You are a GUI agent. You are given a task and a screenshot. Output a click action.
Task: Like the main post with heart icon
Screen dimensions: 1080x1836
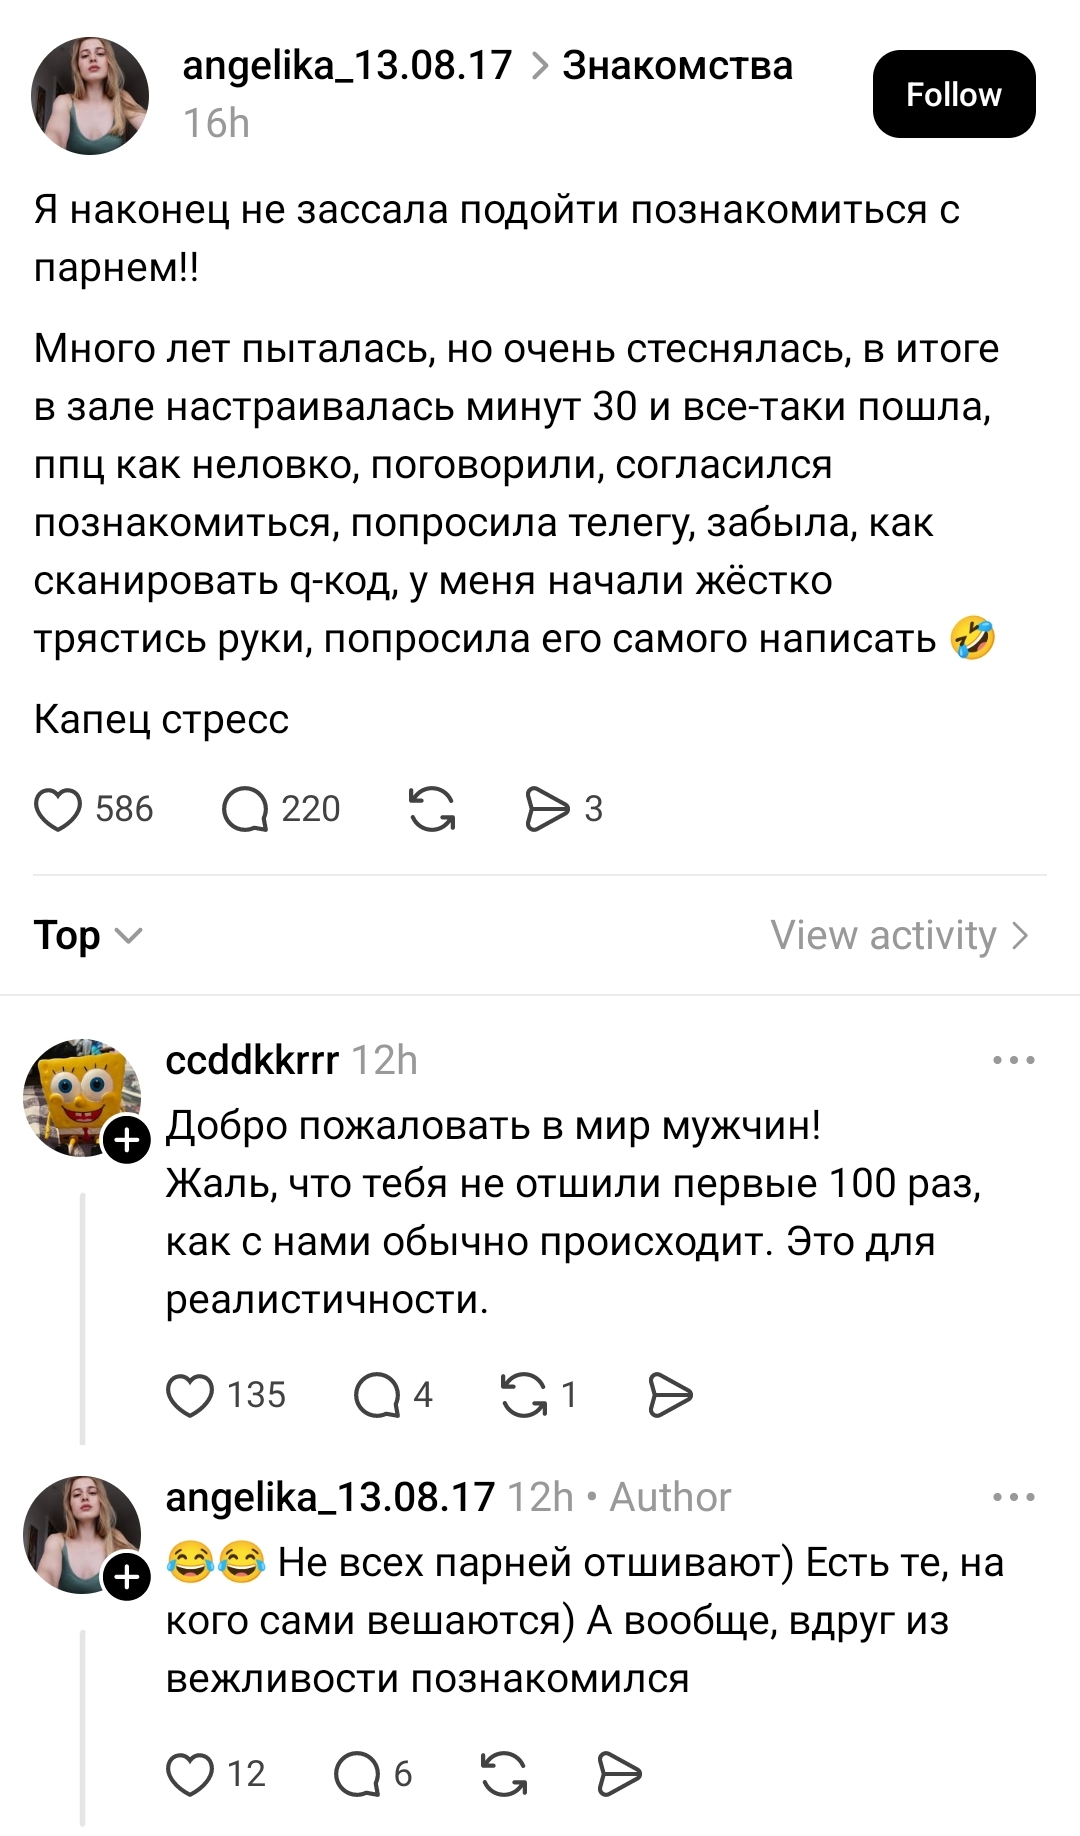(58, 809)
